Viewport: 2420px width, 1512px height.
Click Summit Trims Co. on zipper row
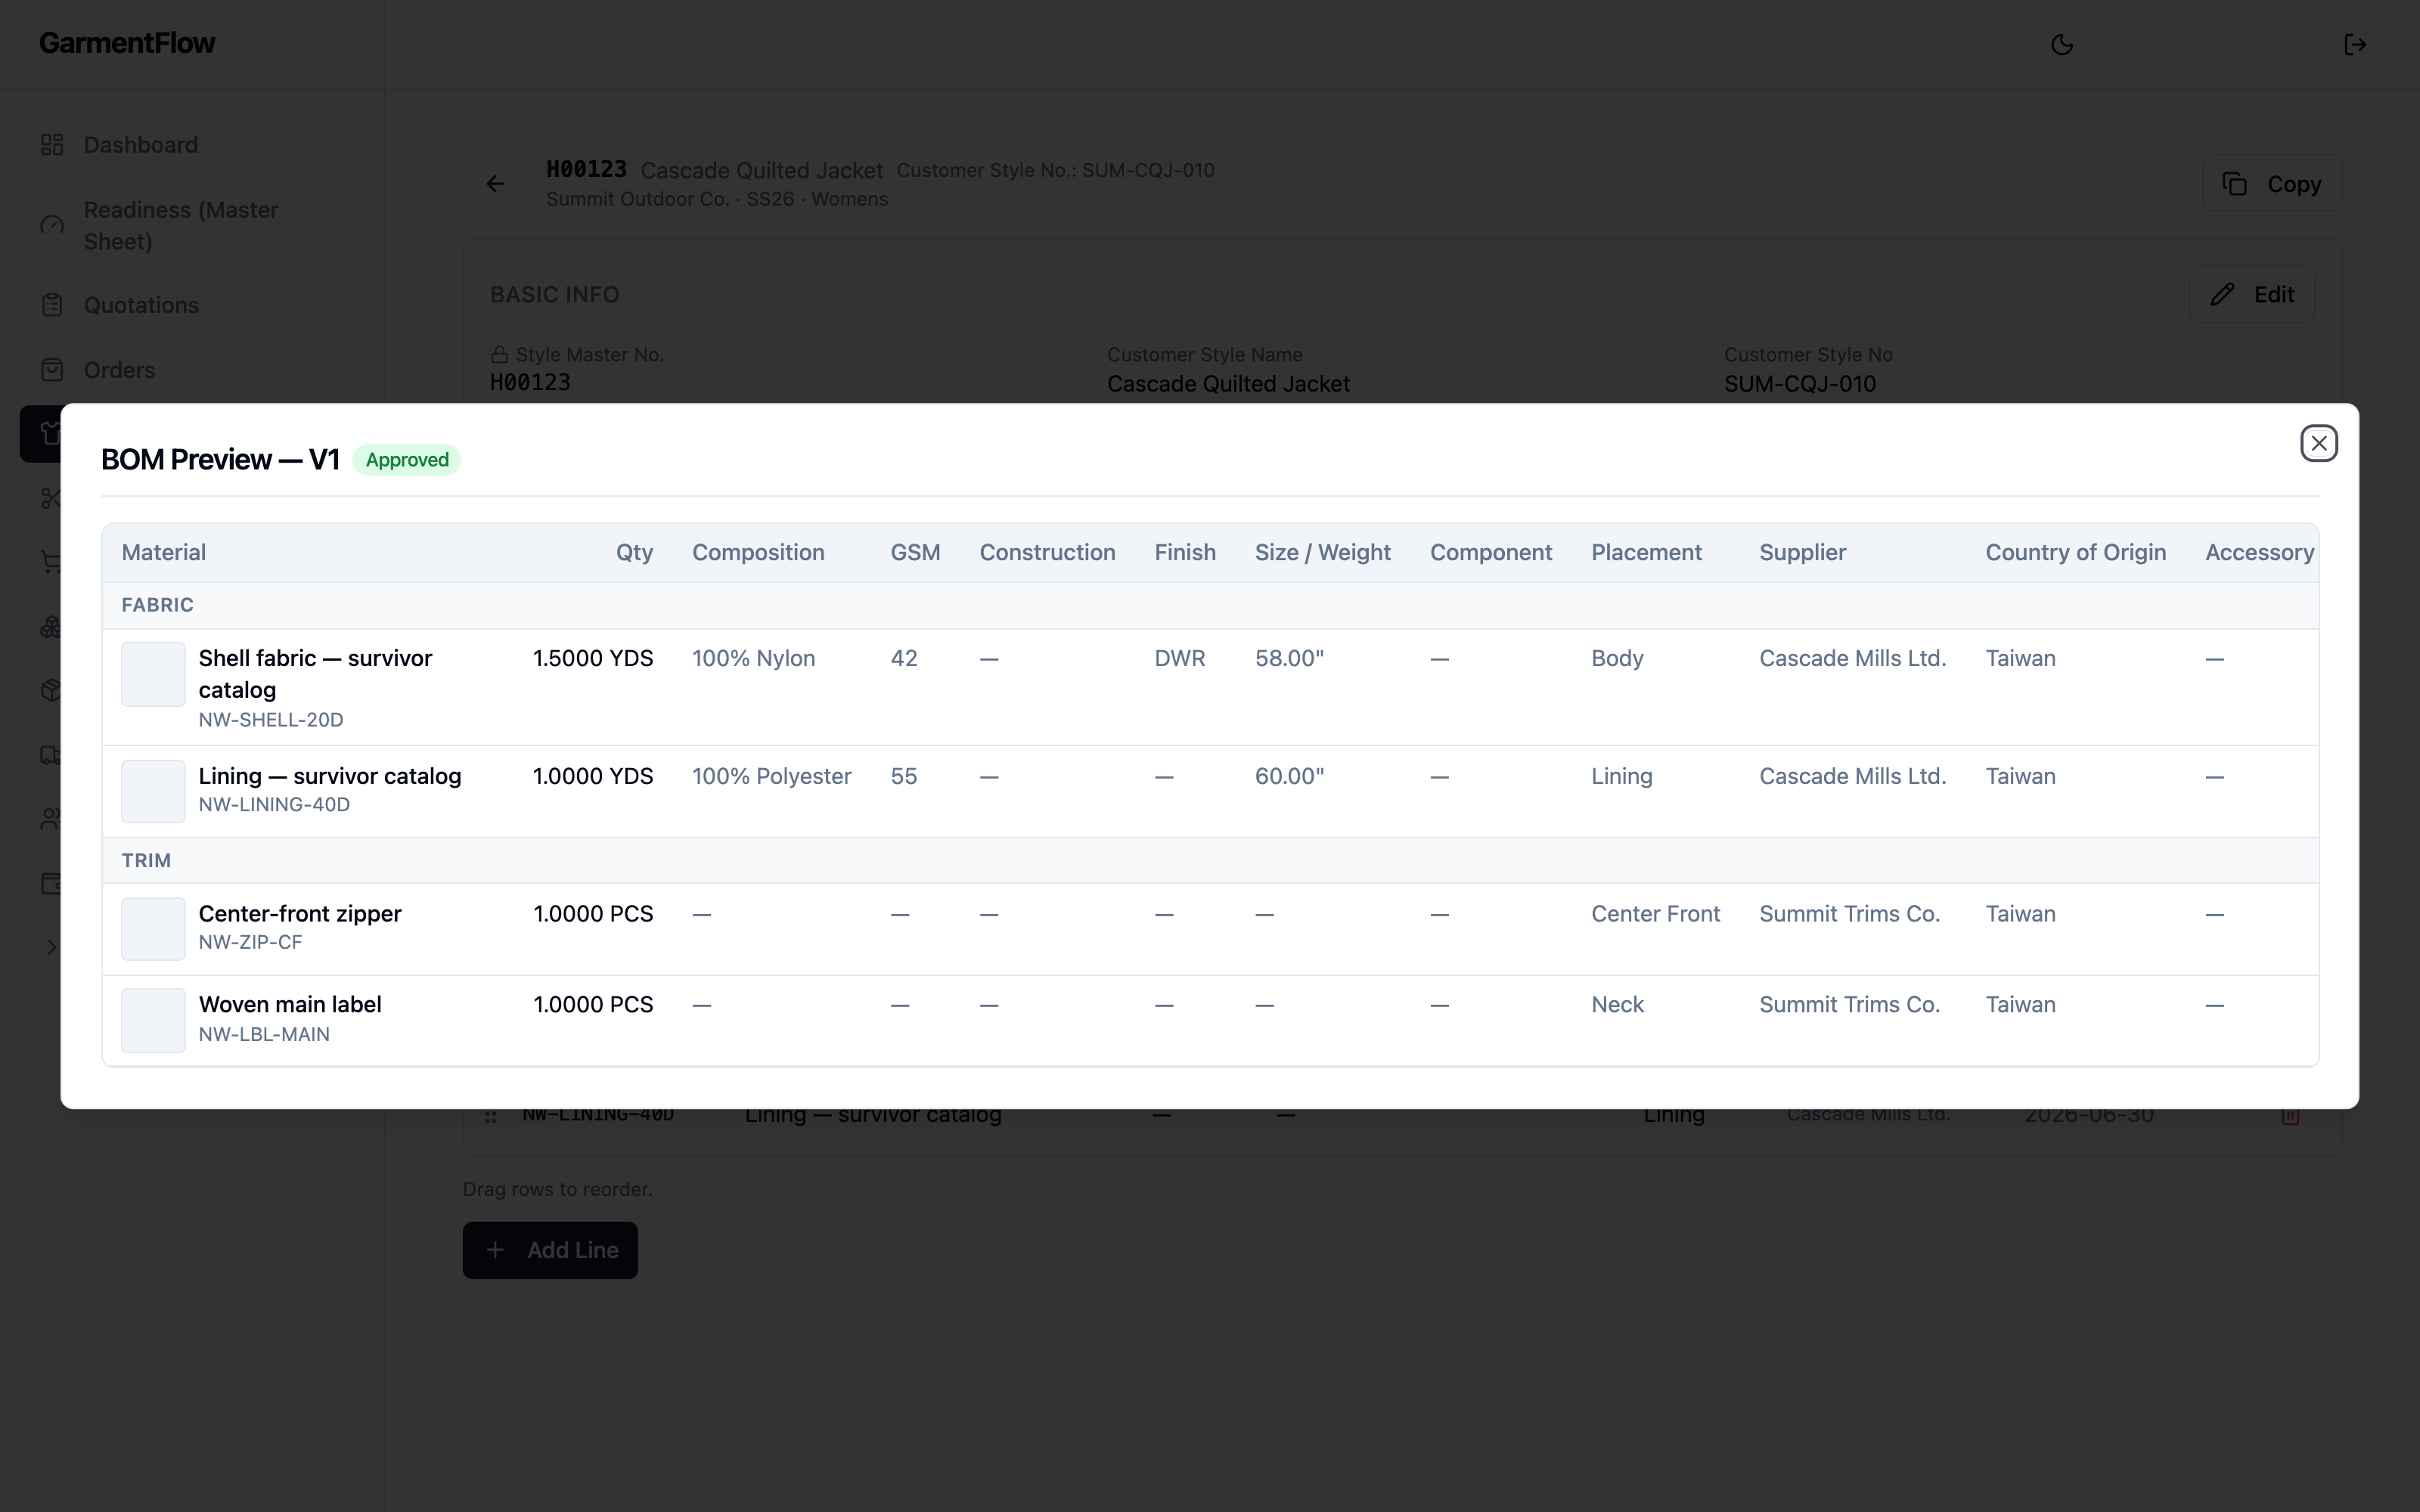1849,914
